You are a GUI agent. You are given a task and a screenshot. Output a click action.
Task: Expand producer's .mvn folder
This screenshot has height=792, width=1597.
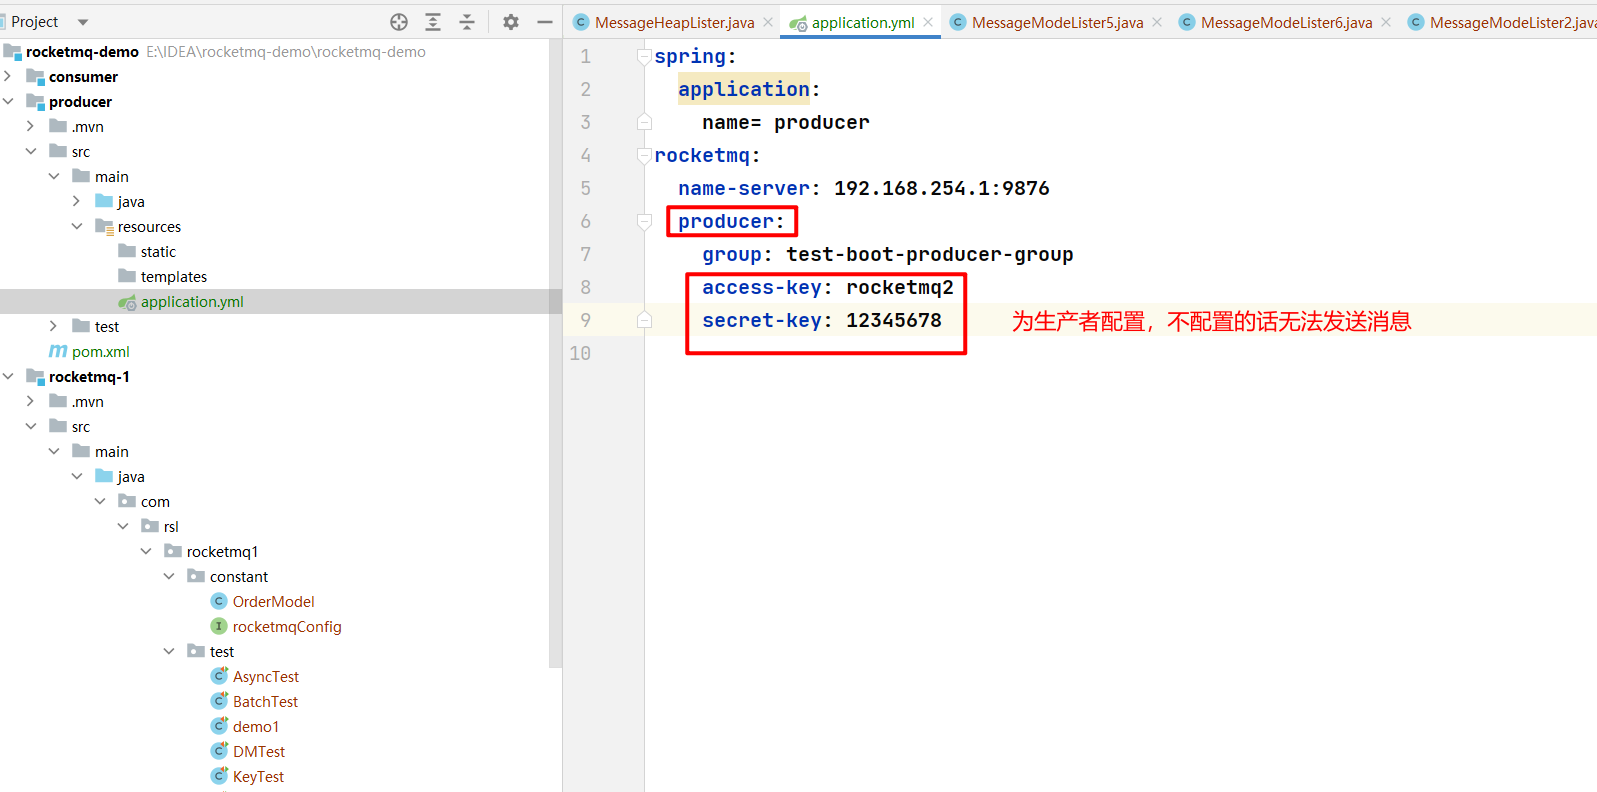(30, 126)
